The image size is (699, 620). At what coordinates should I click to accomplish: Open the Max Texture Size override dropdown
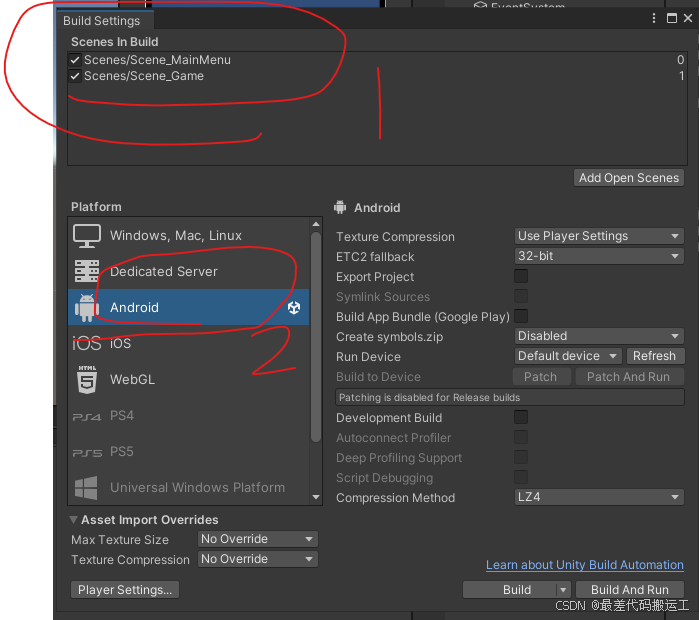pos(258,539)
